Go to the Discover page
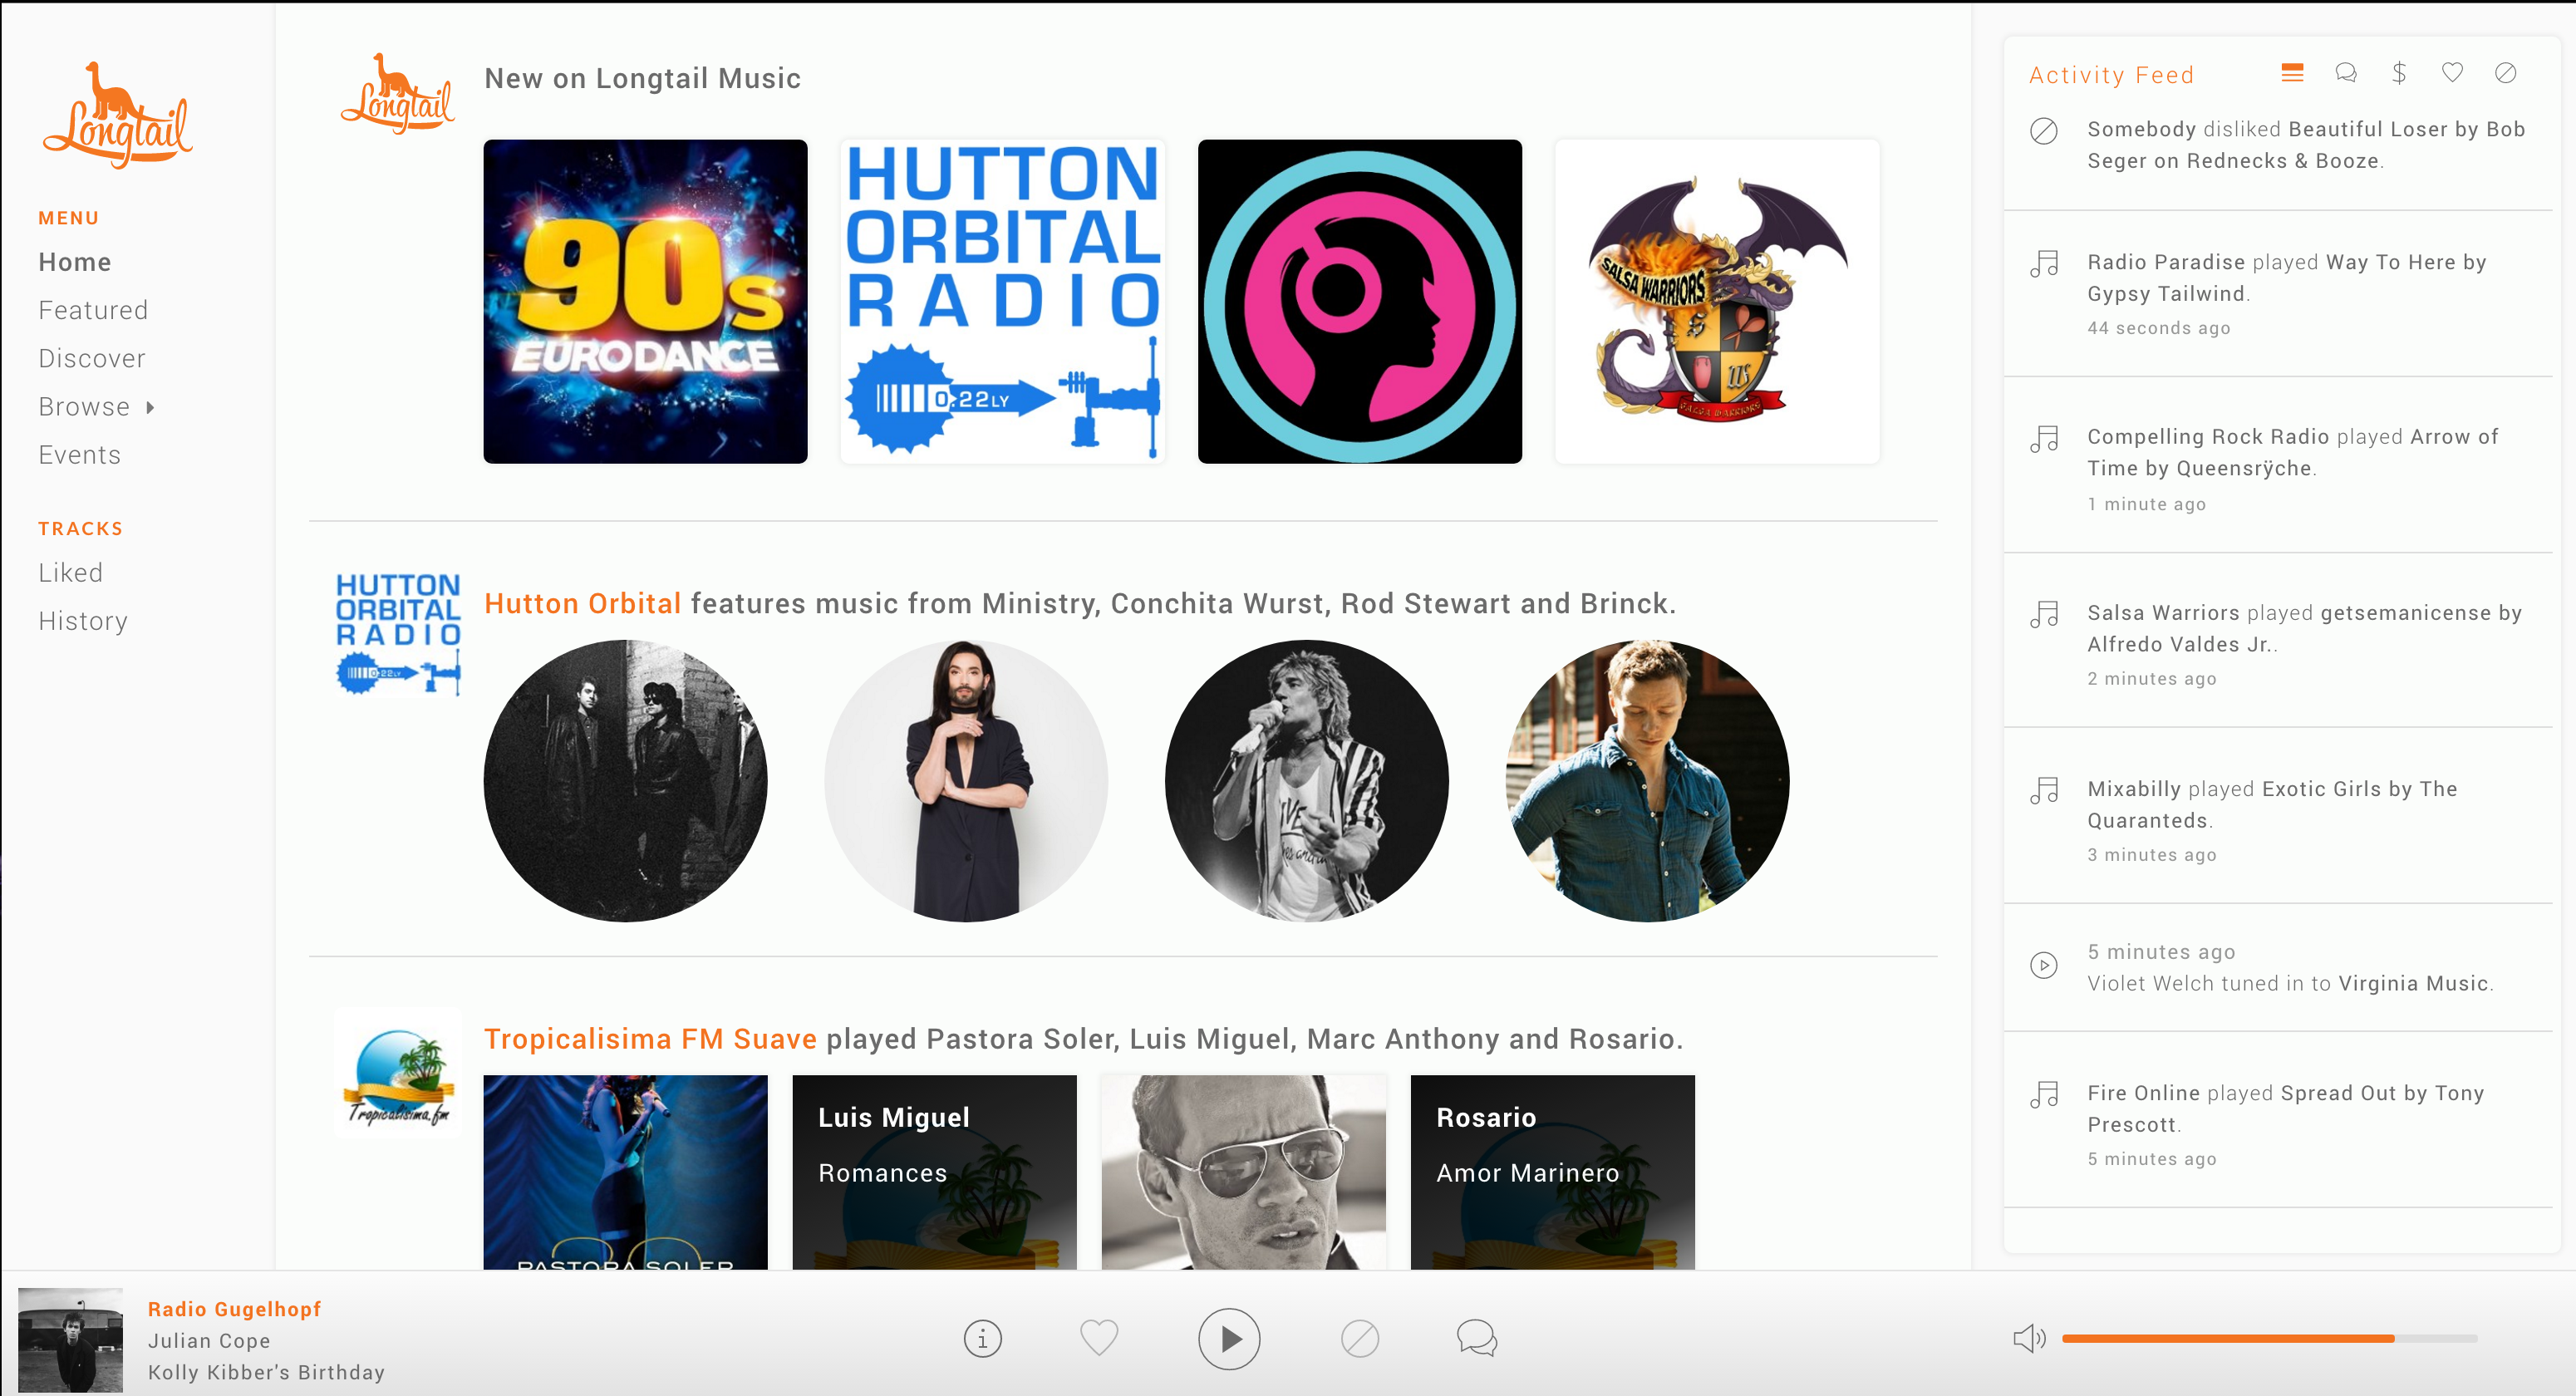This screenshot has height=1396, width=2576. [92, 358]
